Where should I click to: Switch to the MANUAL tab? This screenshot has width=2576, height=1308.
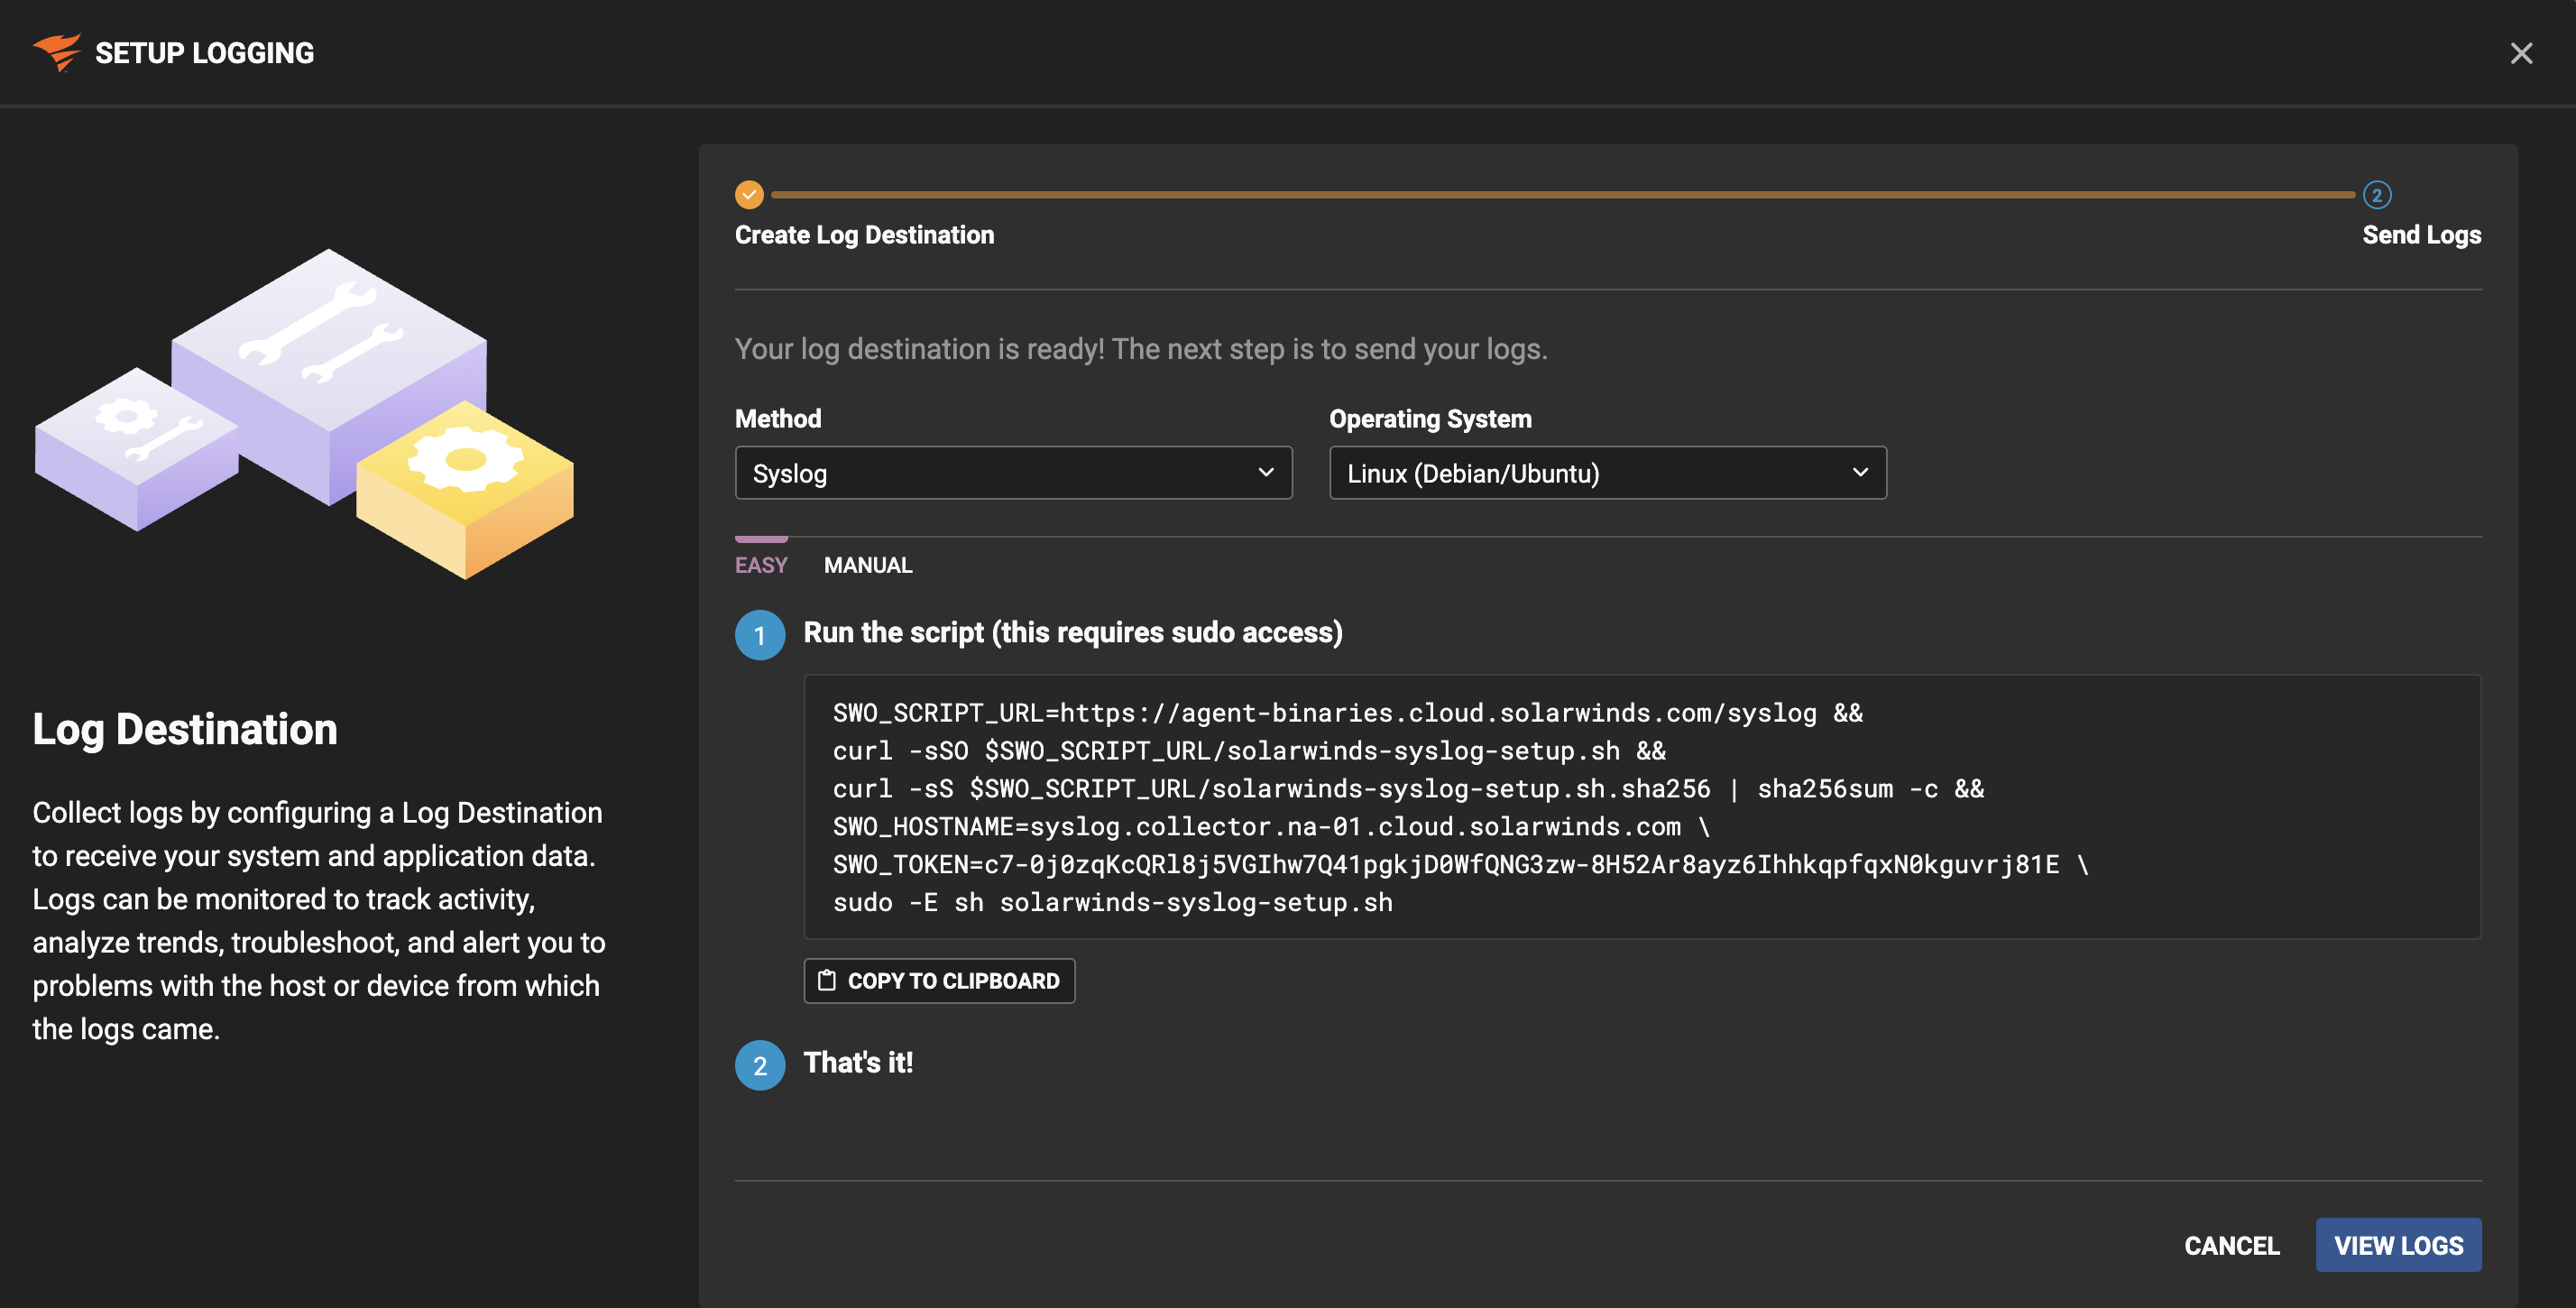coord(867,565)
